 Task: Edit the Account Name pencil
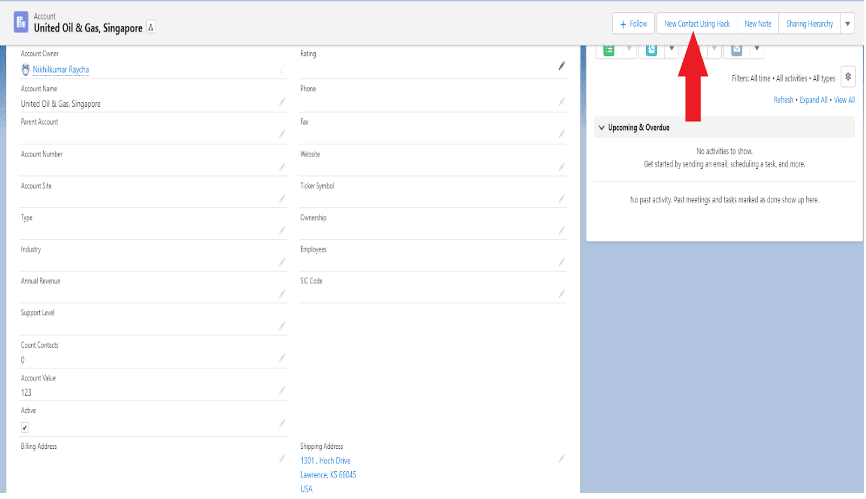[x=282, y=102]
